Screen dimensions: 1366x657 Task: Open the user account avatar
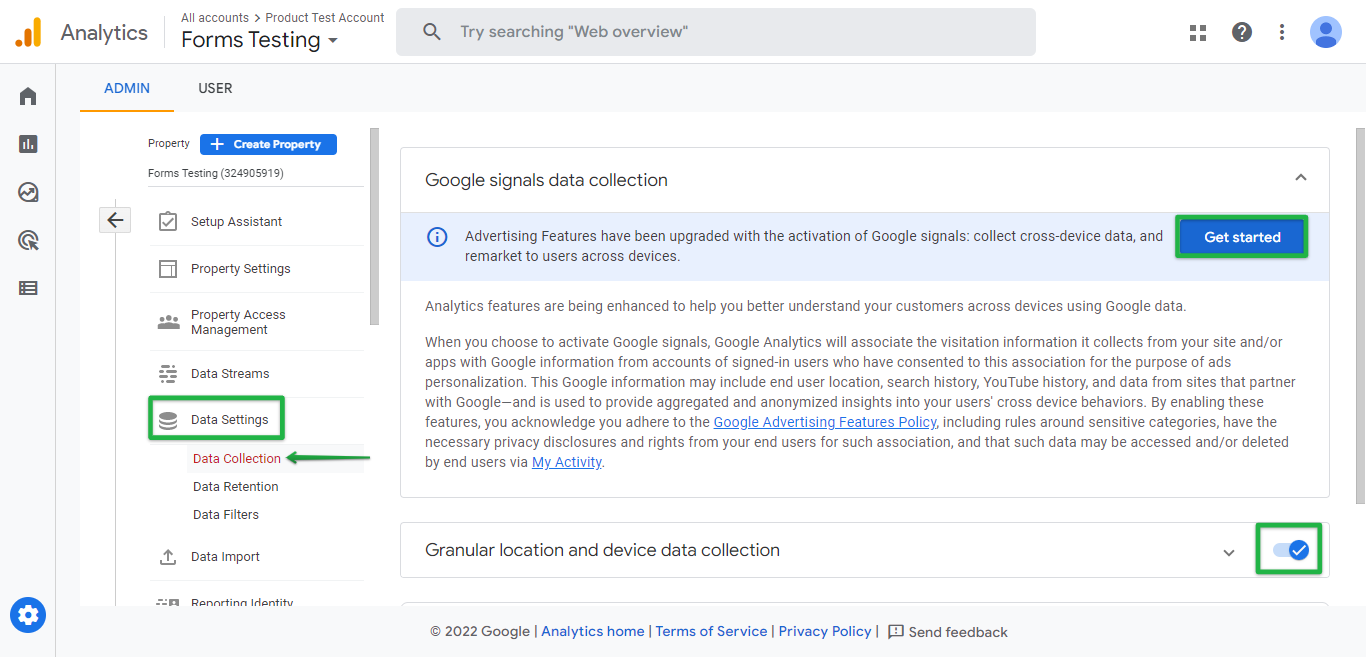1326,32
